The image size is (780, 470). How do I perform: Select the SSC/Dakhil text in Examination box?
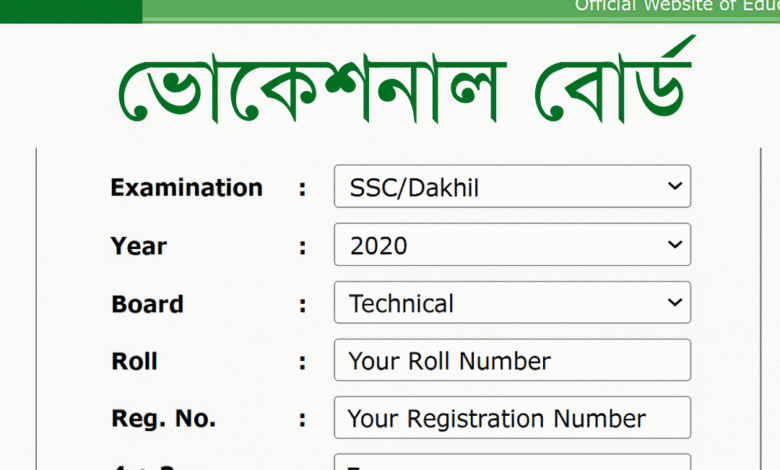click(x=414, y=188)
